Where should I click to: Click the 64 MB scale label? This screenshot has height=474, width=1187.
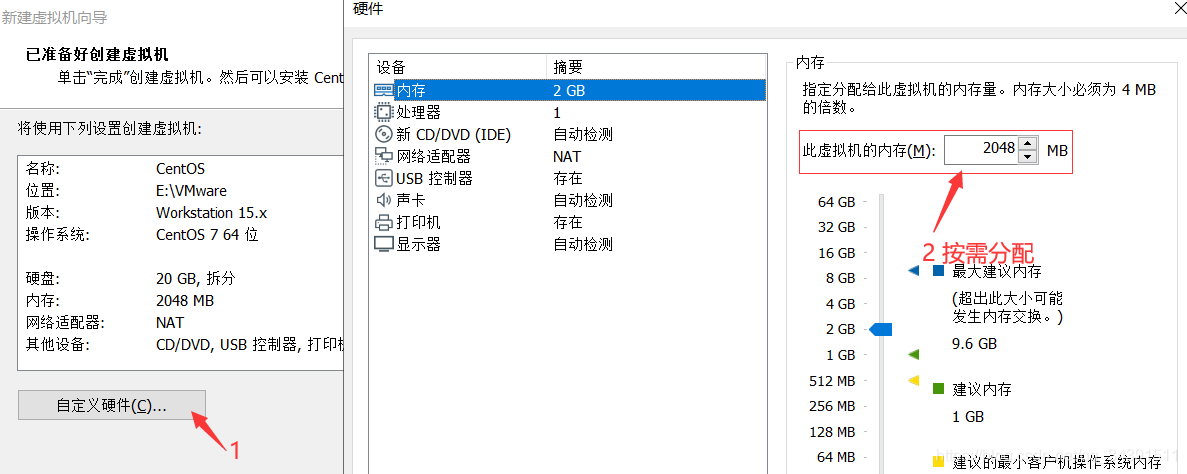[837, 457]
